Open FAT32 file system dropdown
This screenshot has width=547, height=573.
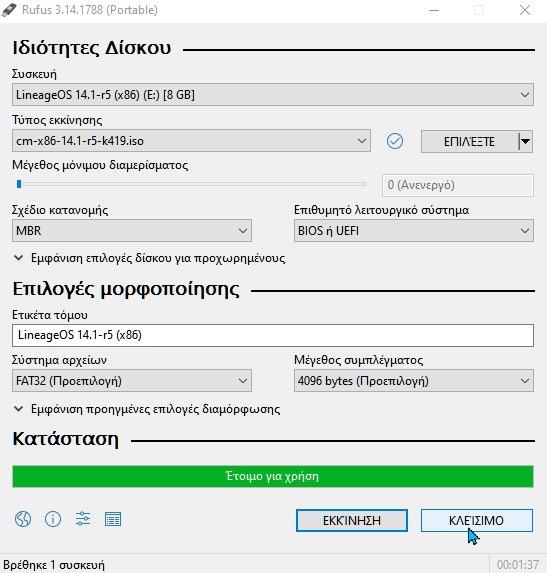point(132,381)
